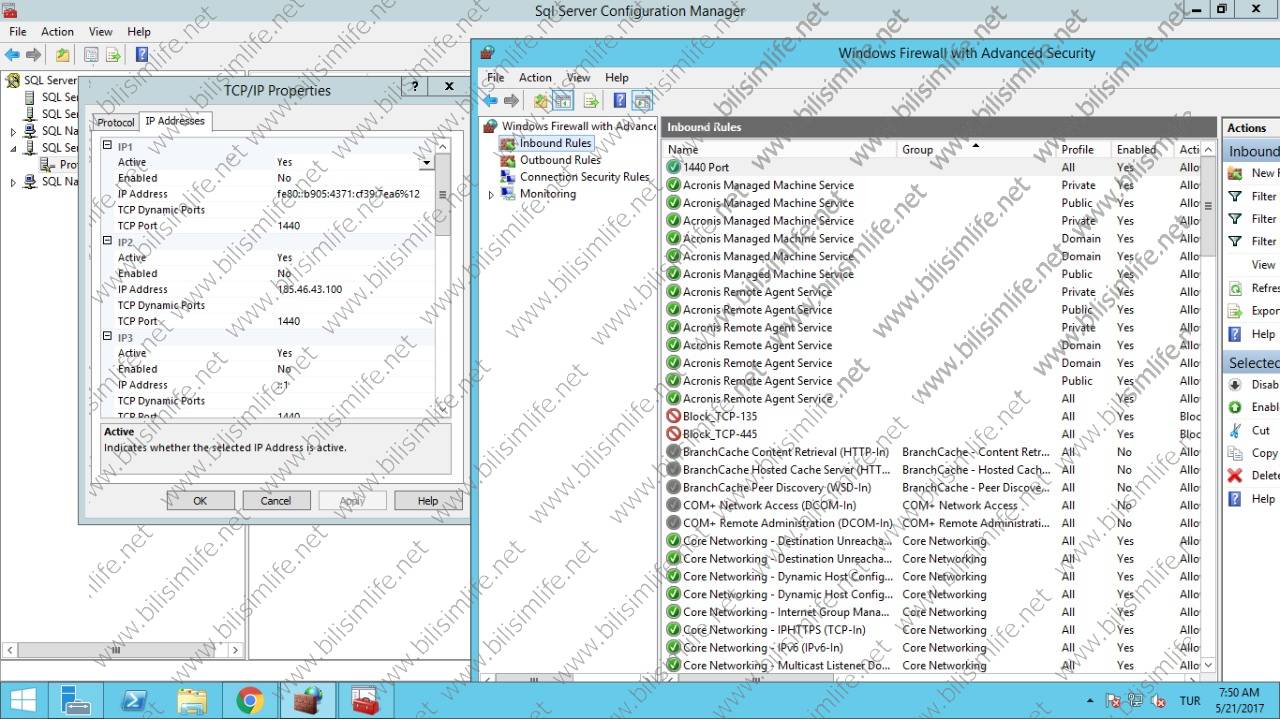The height and width of the screenshot is (719, 1280).
Task: Click Help icon in Firewall toolbar
Action: 620,101
